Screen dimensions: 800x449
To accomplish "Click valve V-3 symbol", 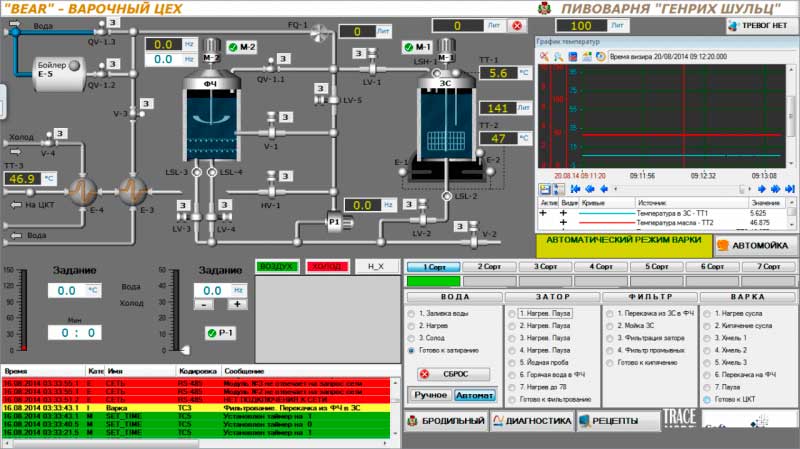I will click(134, 113).
